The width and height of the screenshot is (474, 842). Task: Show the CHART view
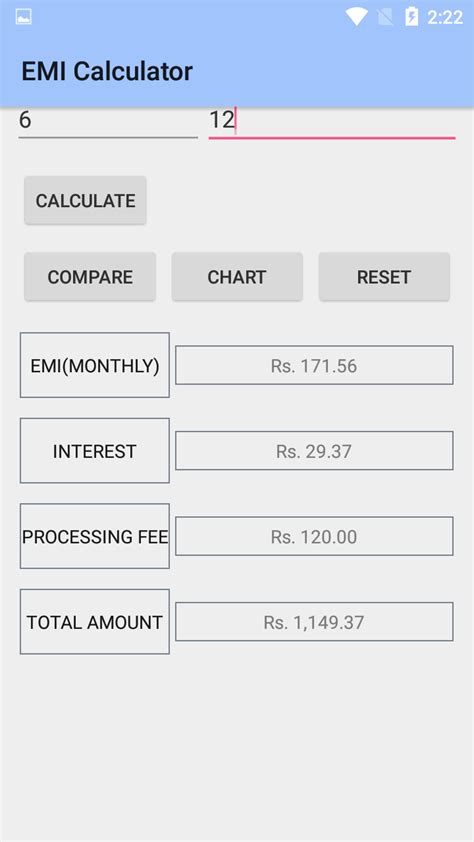coord(237,277)
